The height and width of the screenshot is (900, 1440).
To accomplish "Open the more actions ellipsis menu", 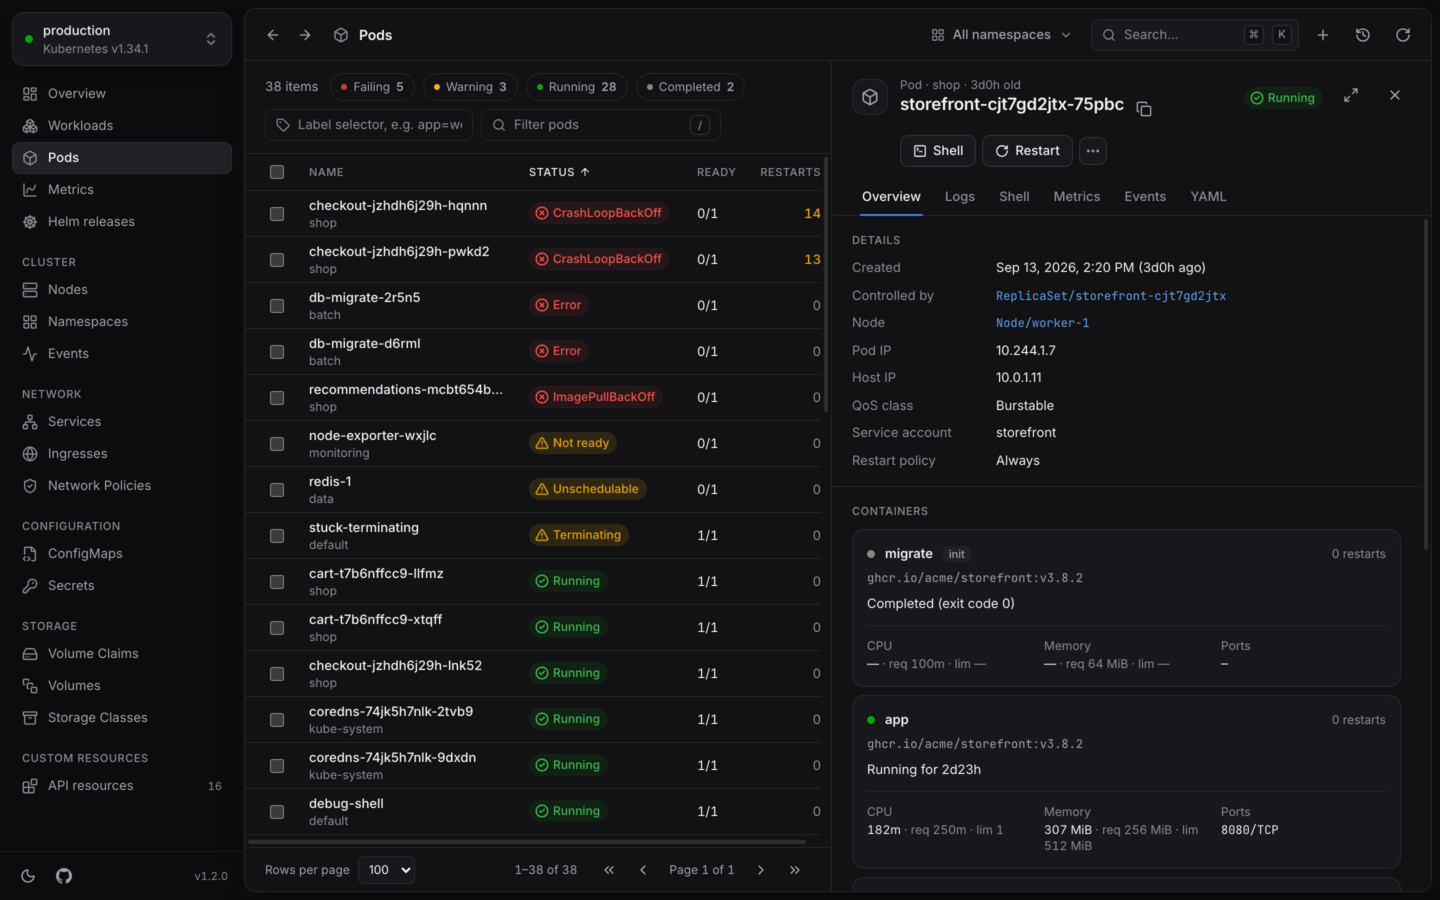I will 1093,151.
